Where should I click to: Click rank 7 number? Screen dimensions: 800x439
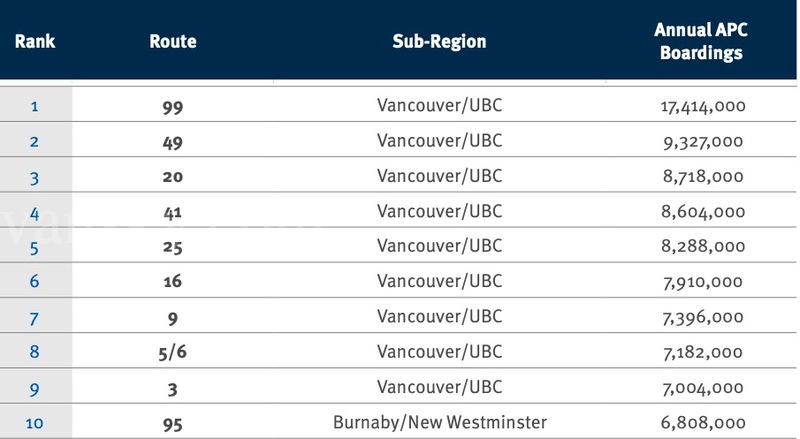34,317
